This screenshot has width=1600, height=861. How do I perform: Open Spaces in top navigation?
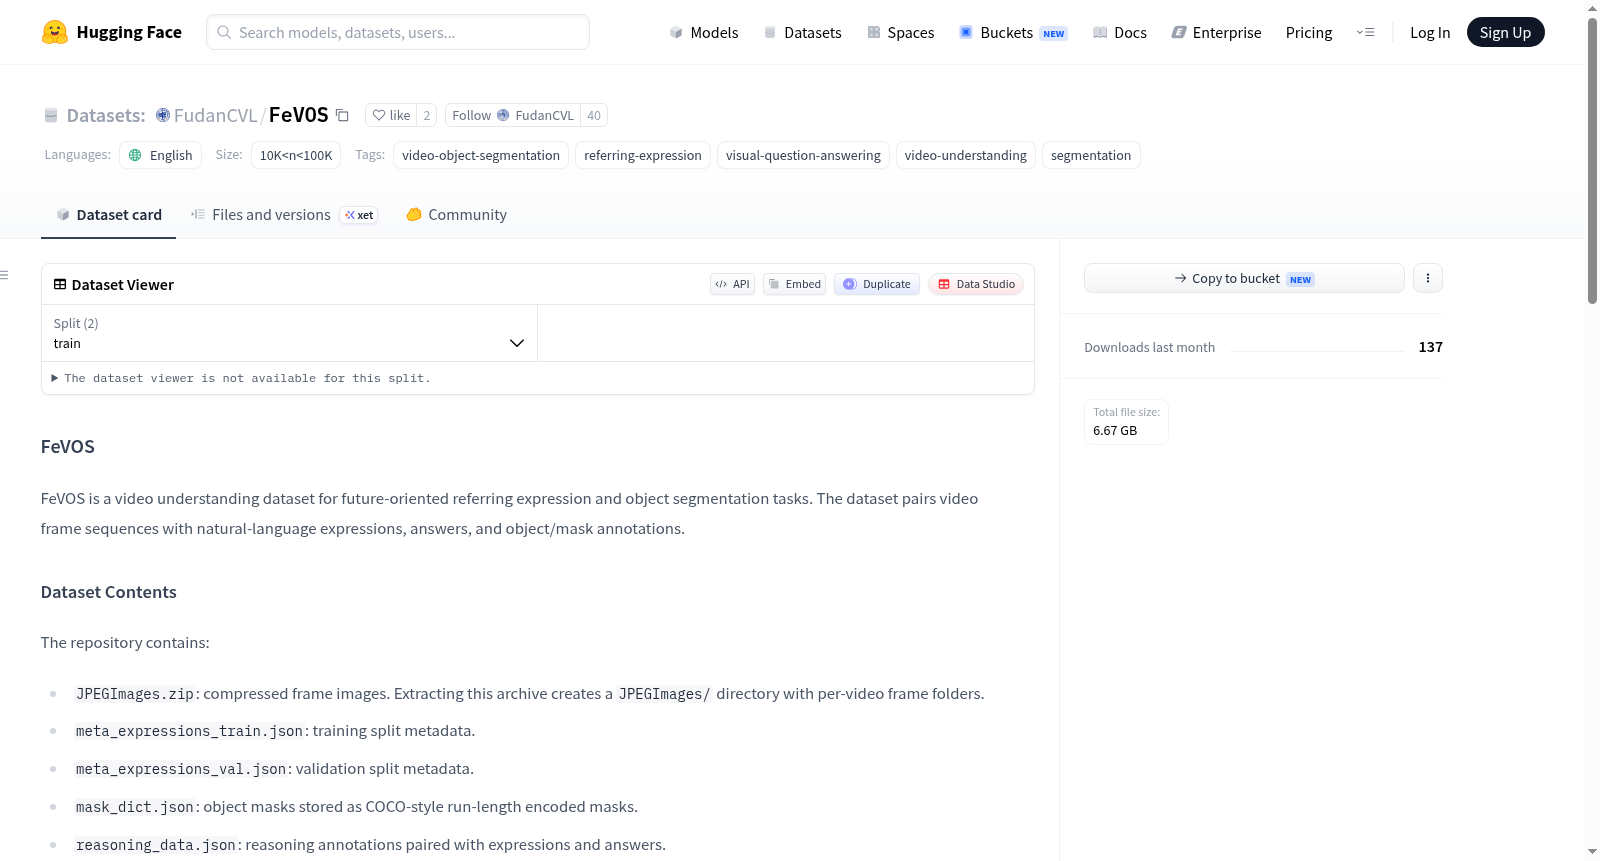[900, 32]
